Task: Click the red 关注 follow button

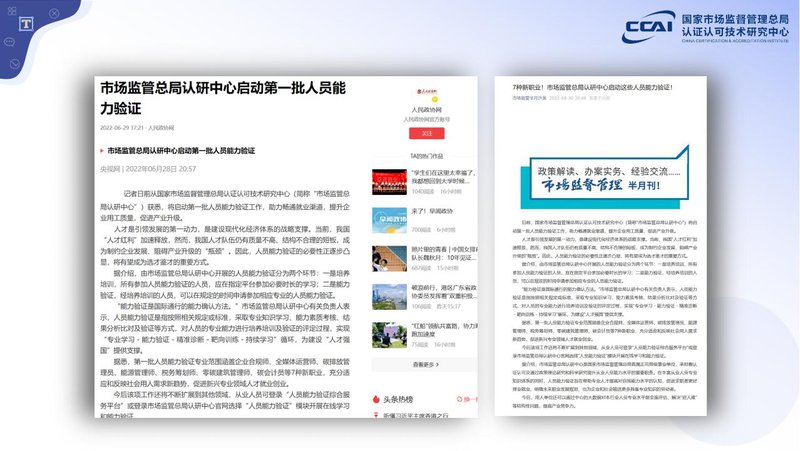Action: click(427, 133)
